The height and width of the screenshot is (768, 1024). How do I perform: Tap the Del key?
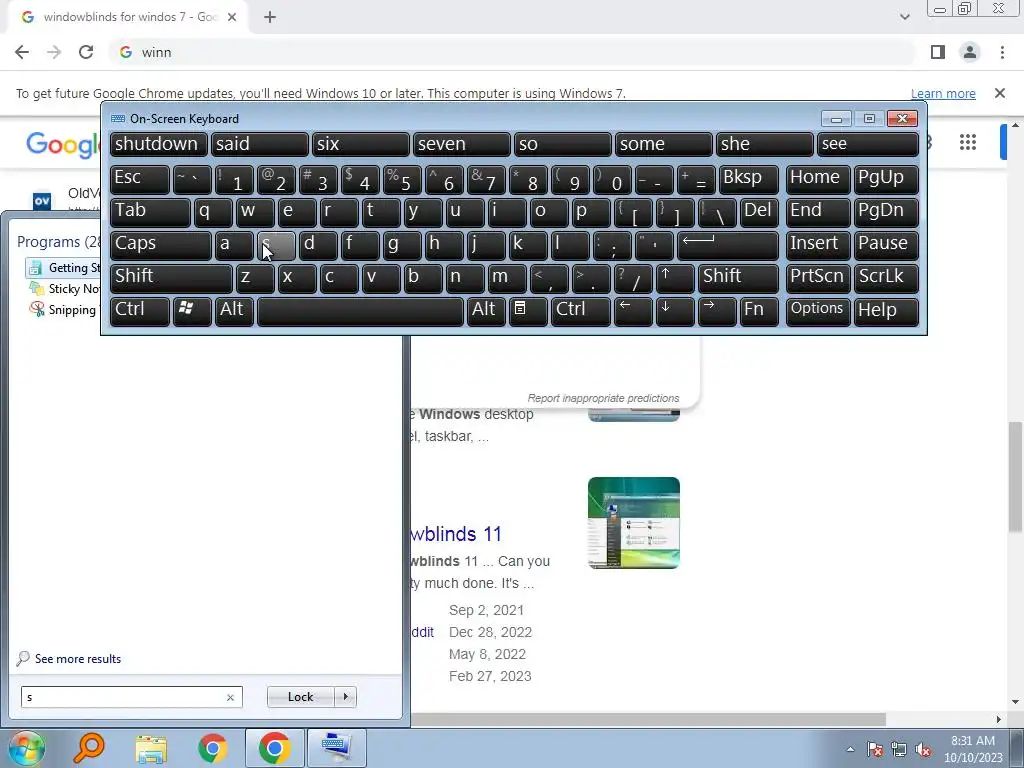tap(759, 212)
